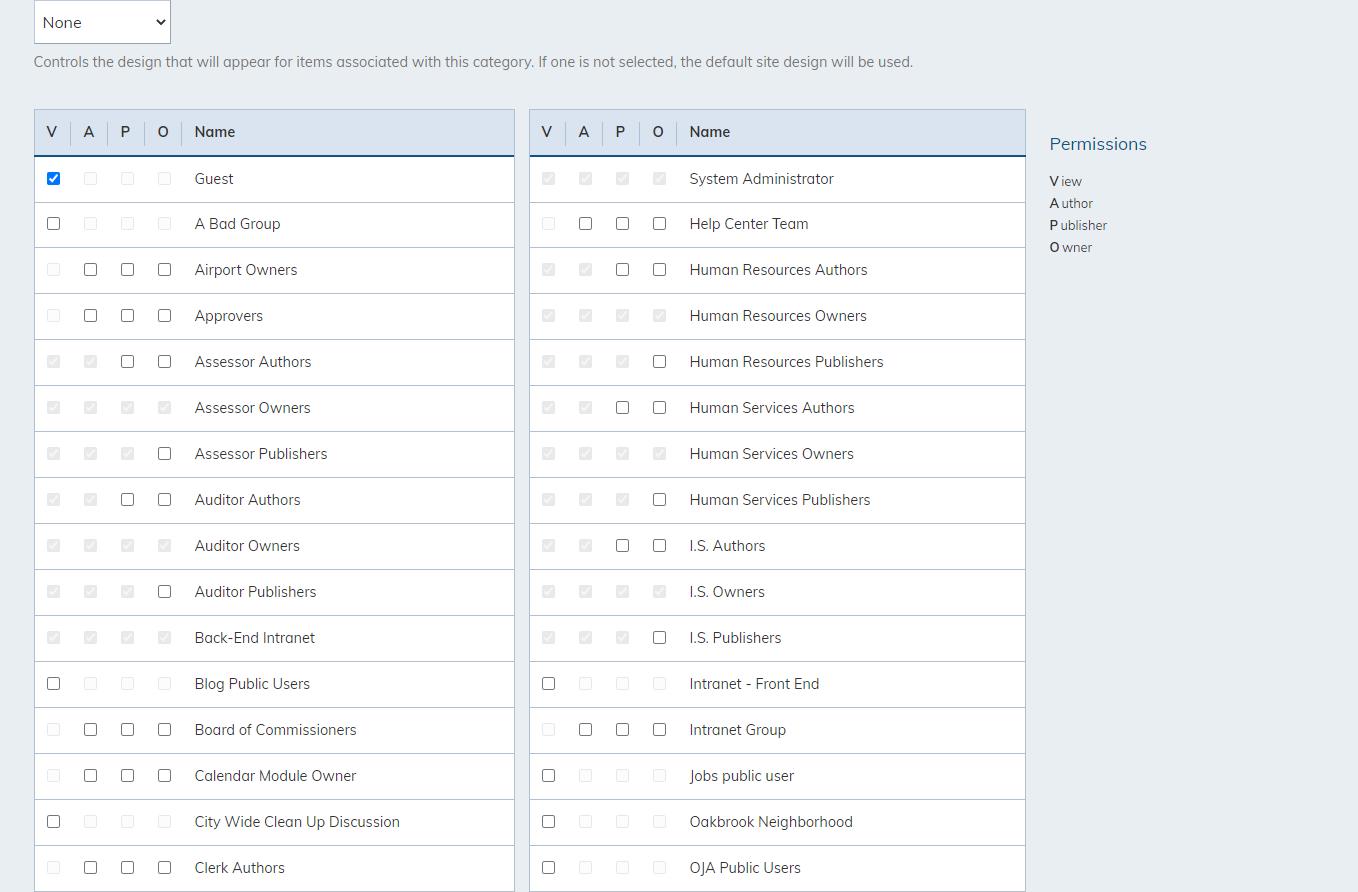Check Owner for Help Center Team
Image resolution: width=1358 pixels, height=892 pixels.
click(660, 224)
